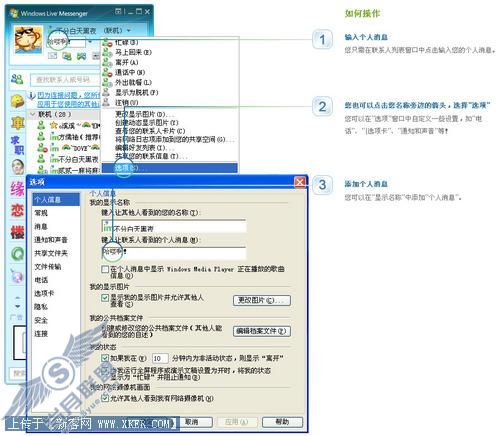Choose 选项 in the status menu
Screen dimensions: 500x436
(x=170, y=168)
